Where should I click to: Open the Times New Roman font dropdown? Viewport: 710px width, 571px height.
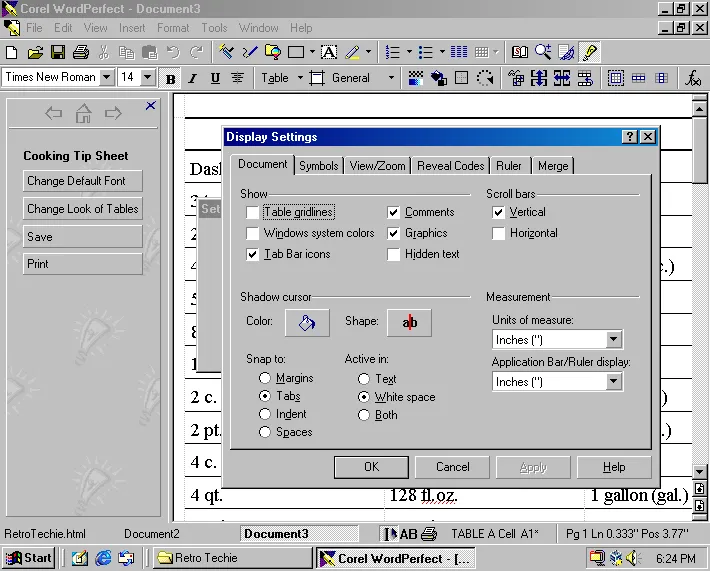point(106,77)
